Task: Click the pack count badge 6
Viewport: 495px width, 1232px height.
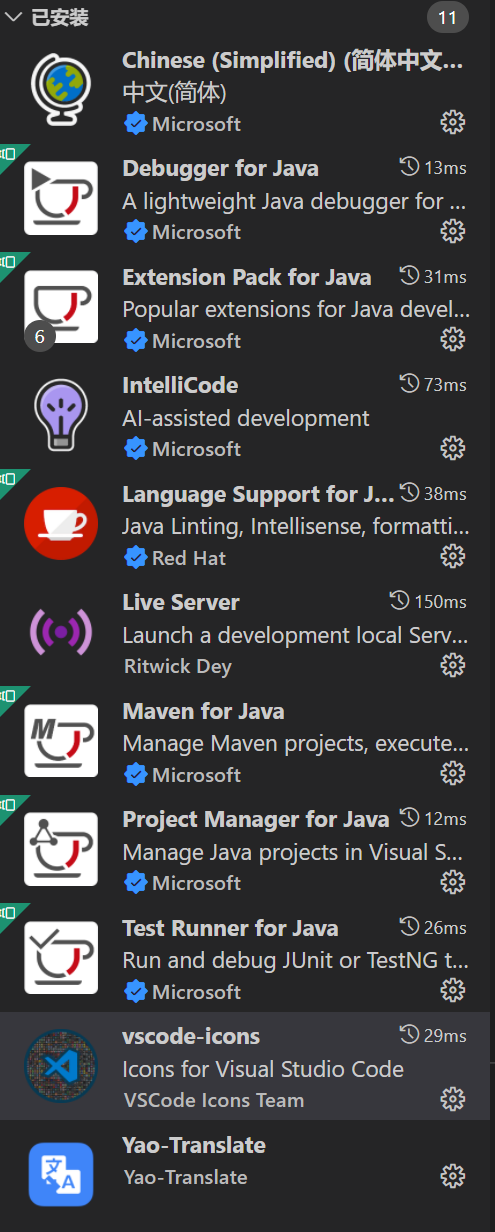Action: click(x=39, y=337)
